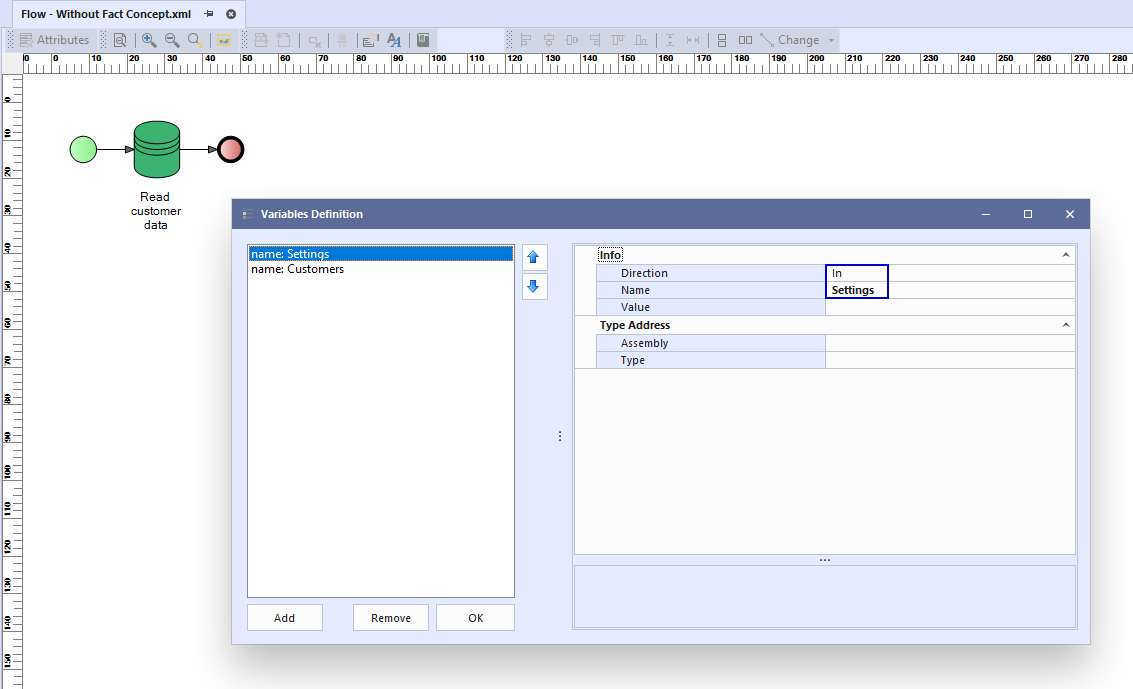The height and width of the screenshot is (689, 1133).
Task: Click the Remove button
Action: point(391,618)
